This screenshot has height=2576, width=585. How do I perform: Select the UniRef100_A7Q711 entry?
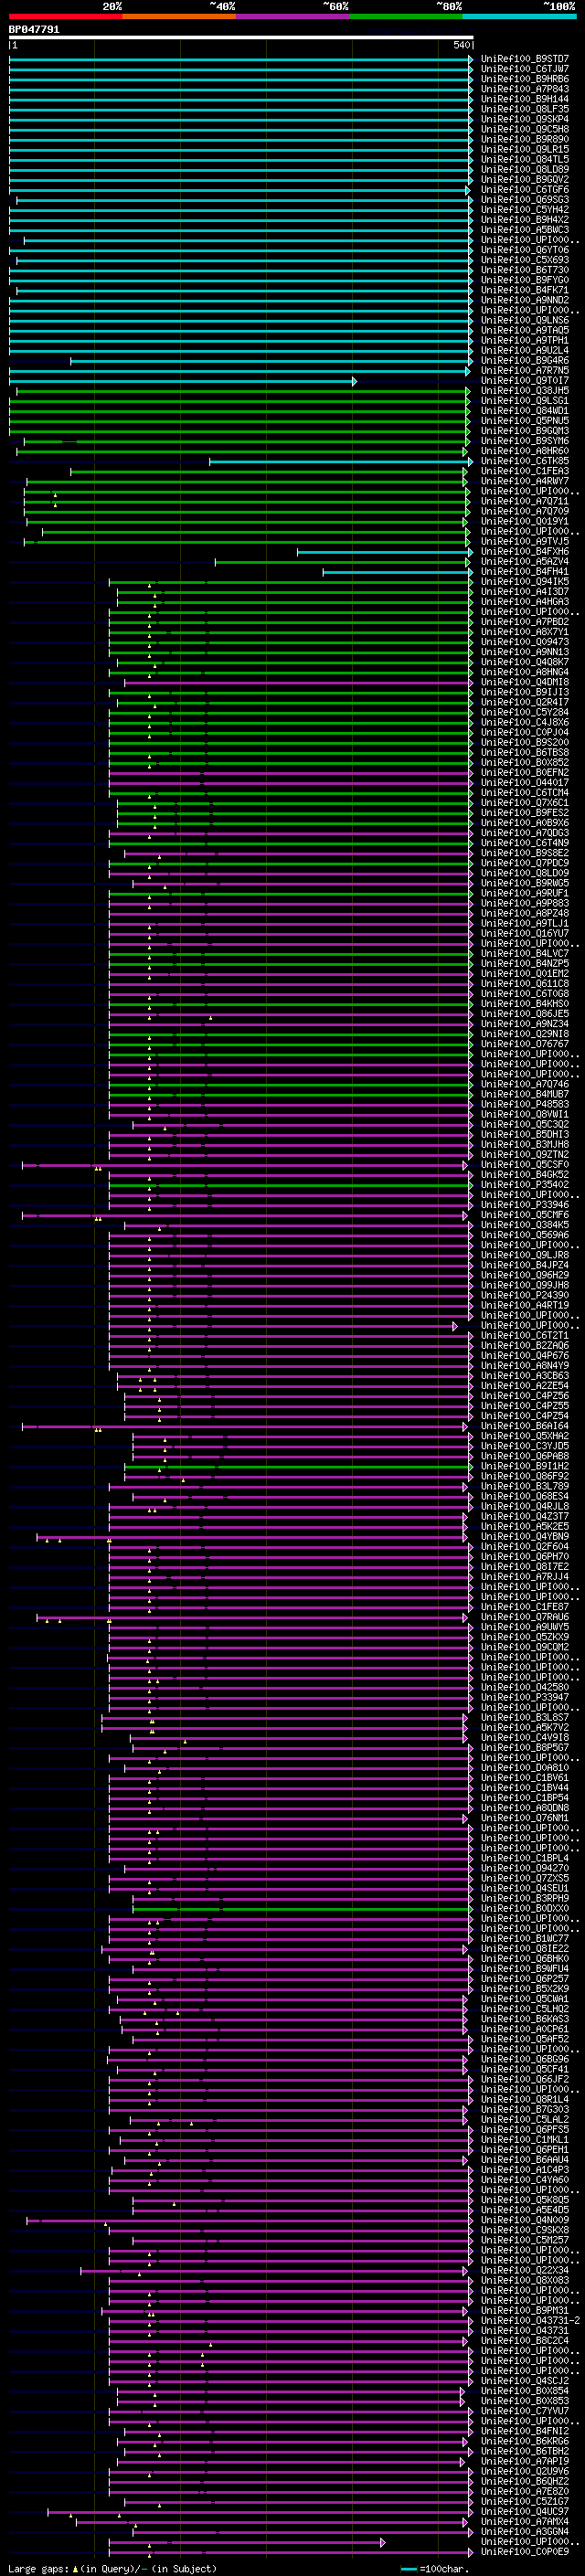tap(524, 501)
